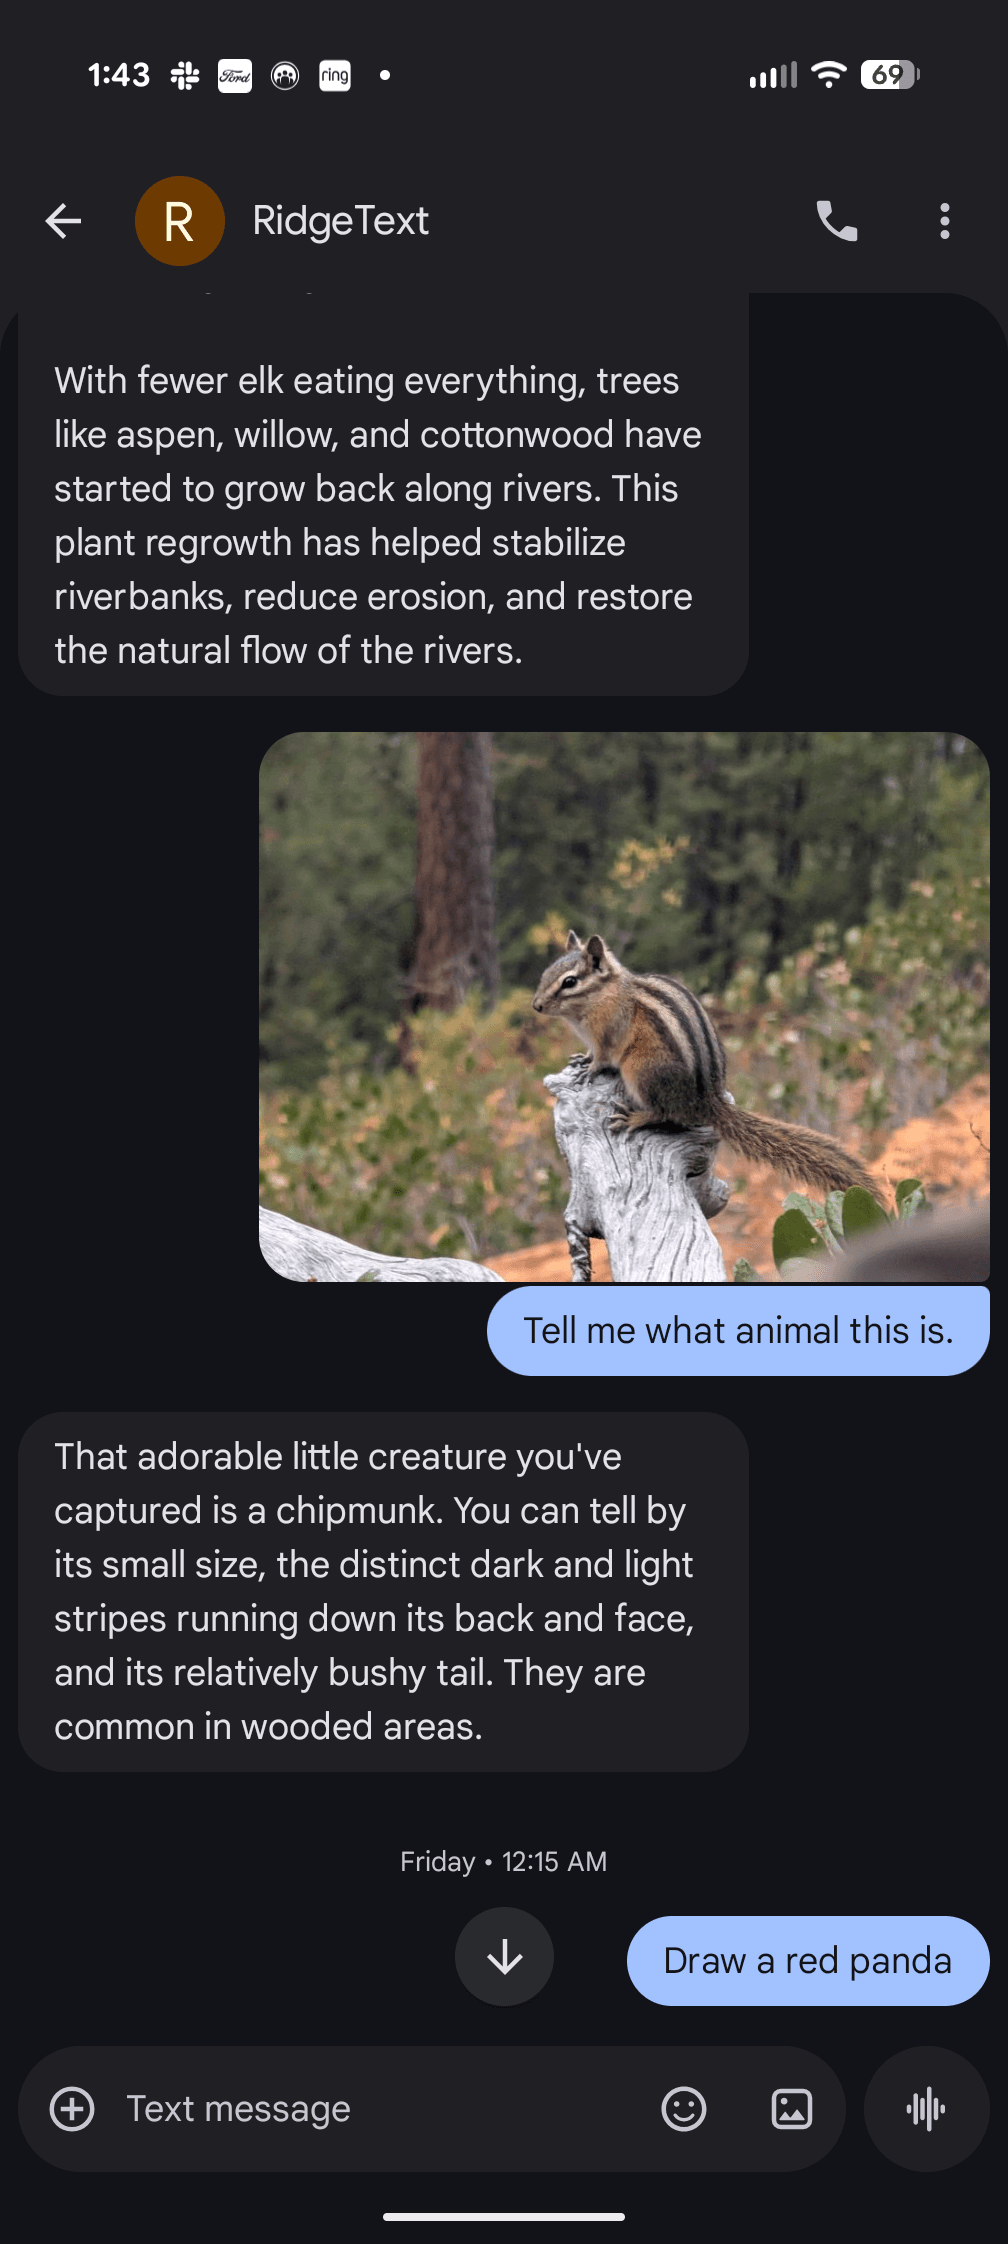This screenshot has height=2244, width=1008.
Task: Open the emoji picker in the message bar
Action: coord(684,2109)
